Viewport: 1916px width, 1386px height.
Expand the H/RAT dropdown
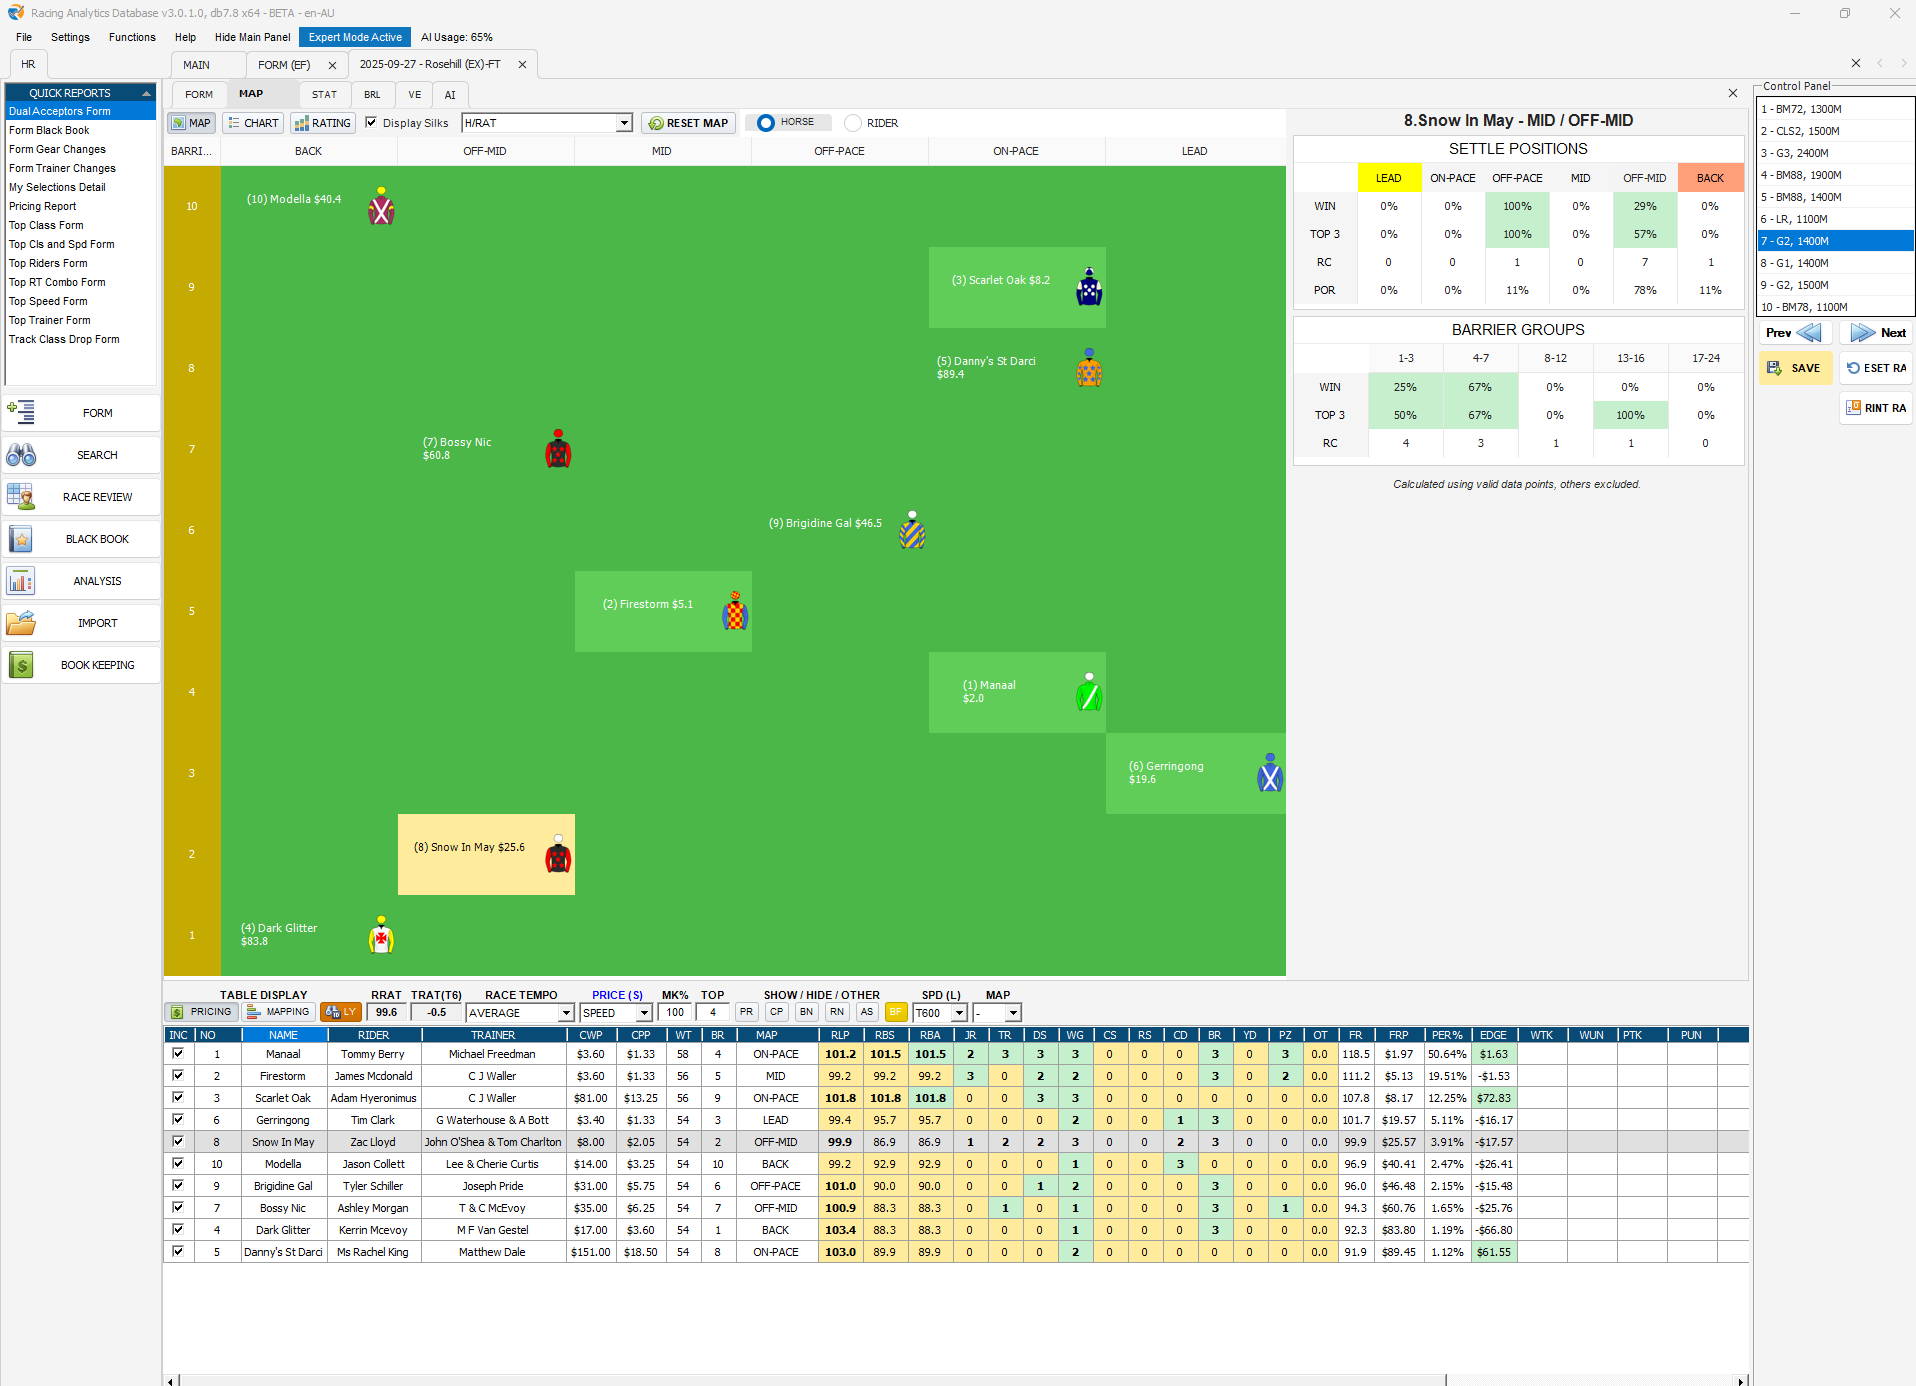pos(624,123)
